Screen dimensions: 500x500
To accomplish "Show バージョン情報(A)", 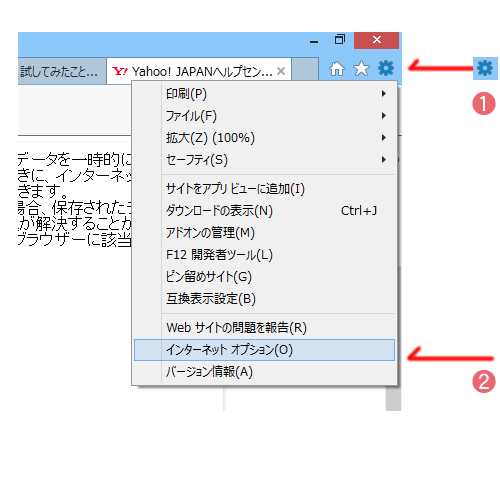I will 264,372.
